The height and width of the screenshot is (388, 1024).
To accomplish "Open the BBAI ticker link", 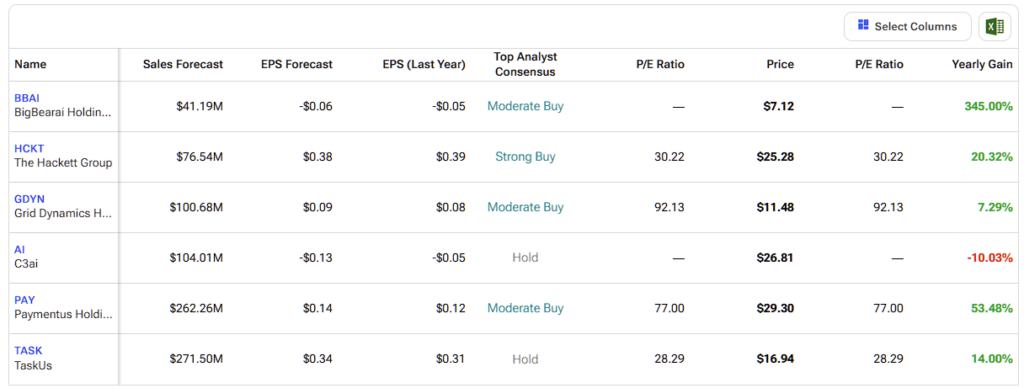I will (27, 98).
